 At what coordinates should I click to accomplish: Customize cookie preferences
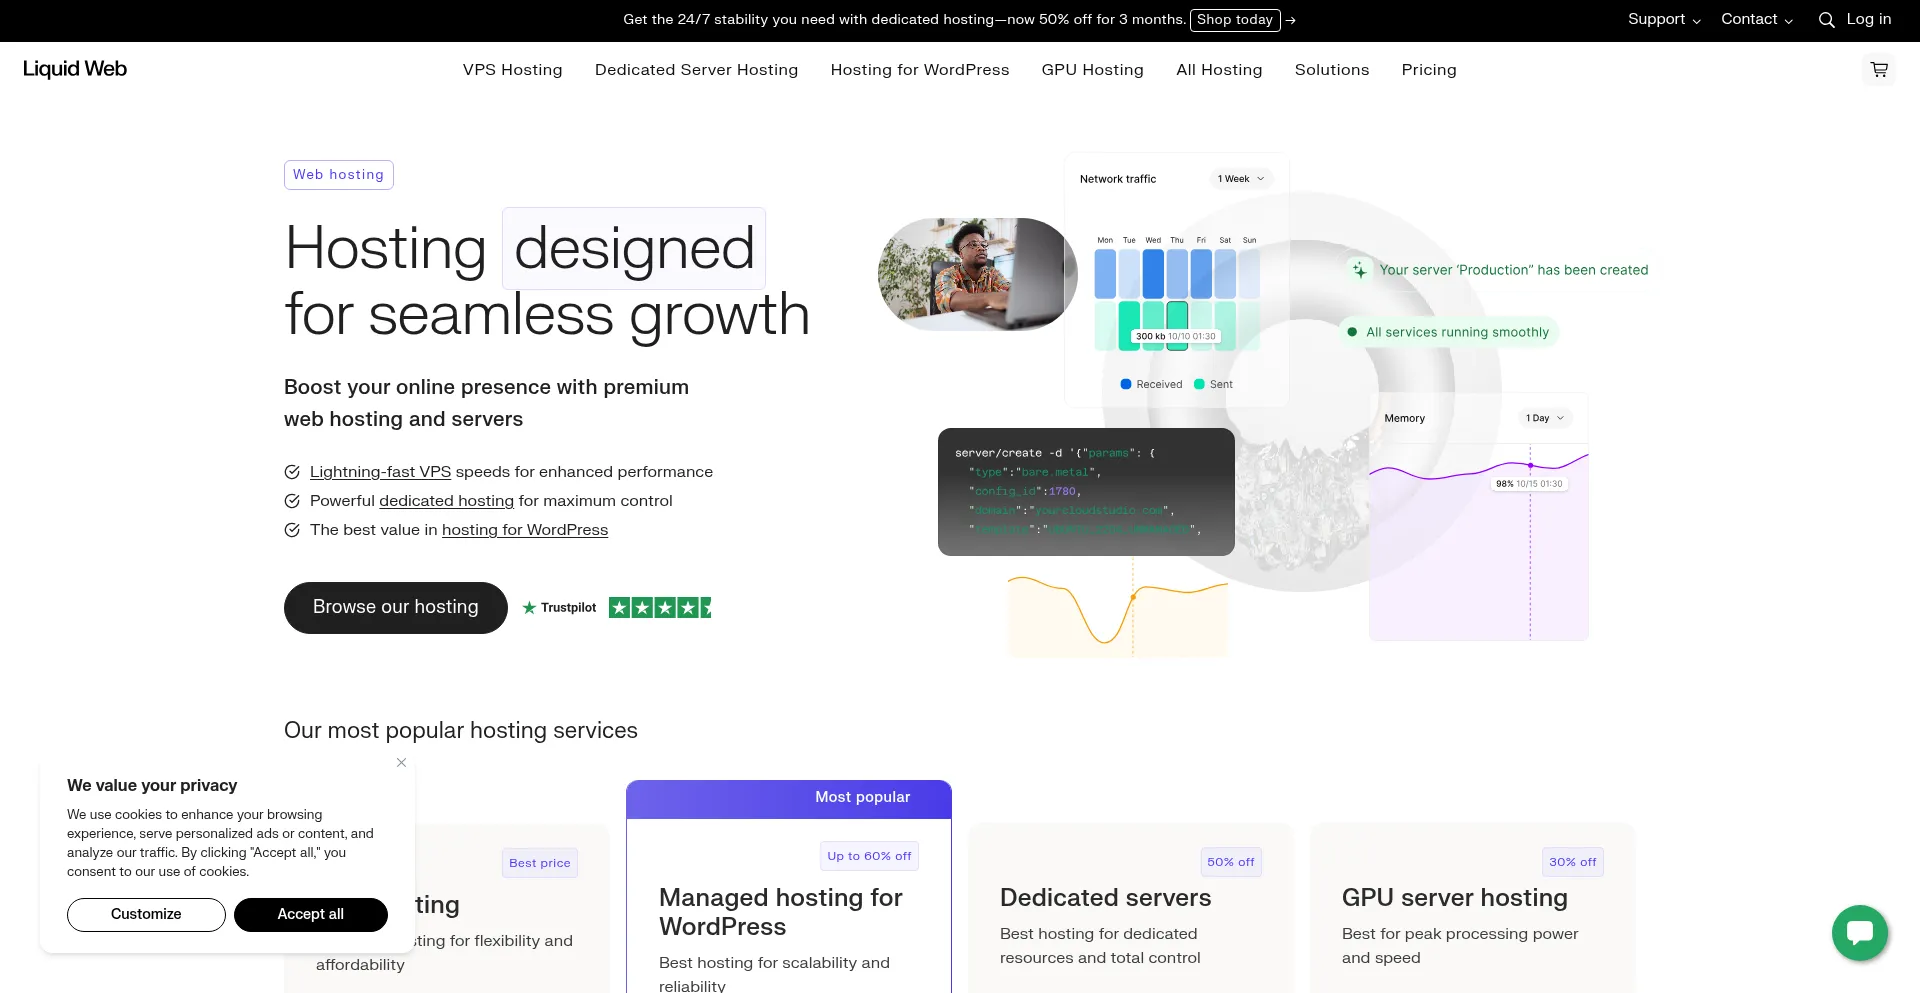(x=146, y=914)
